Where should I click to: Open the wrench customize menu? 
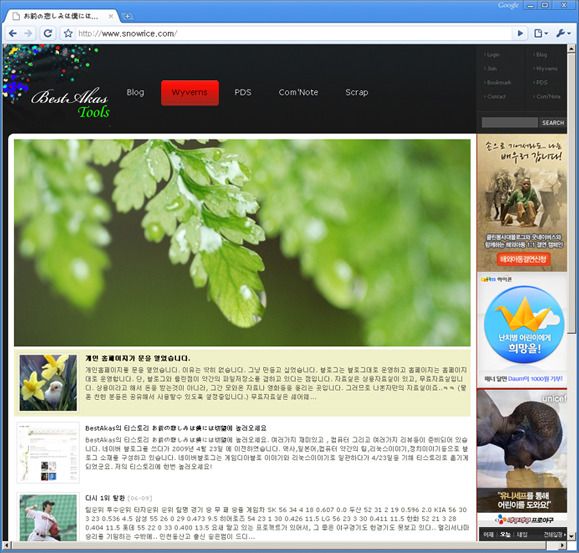pyautogui.click(x=563, y=34)
